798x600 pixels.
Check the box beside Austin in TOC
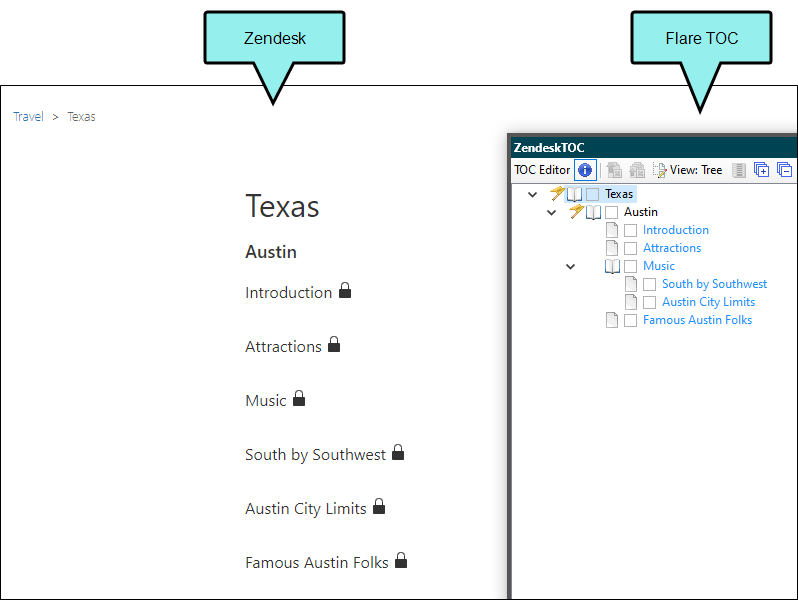tap(611, 212)
